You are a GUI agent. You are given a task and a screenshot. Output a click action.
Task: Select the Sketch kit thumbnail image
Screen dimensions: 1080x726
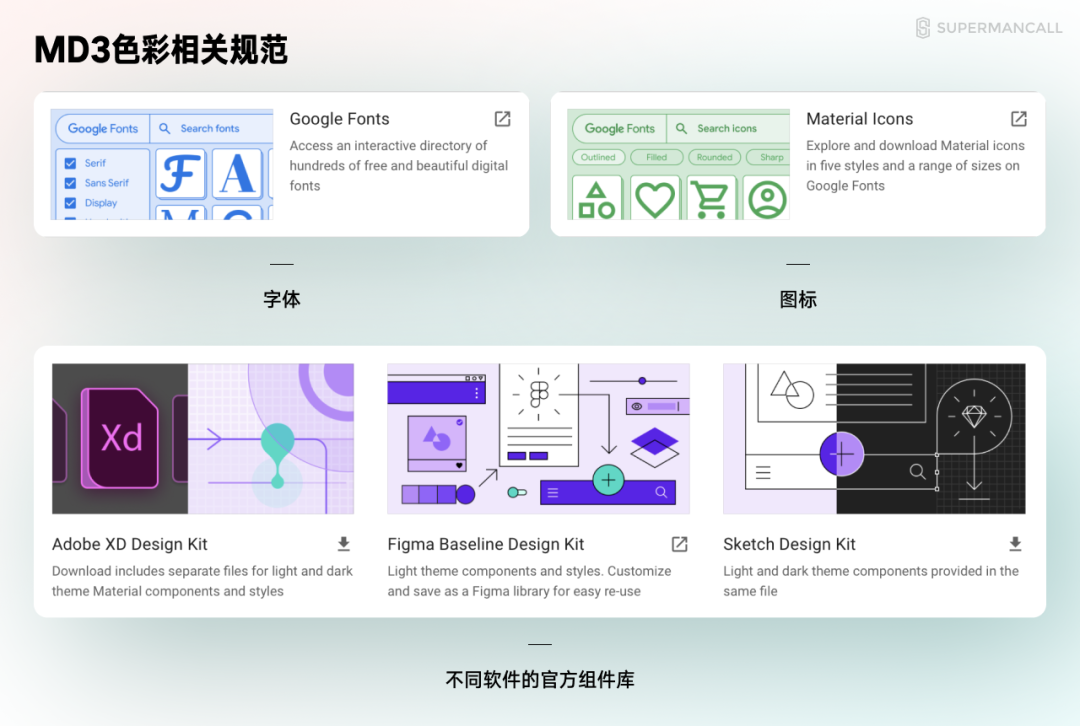coord(874,439)
